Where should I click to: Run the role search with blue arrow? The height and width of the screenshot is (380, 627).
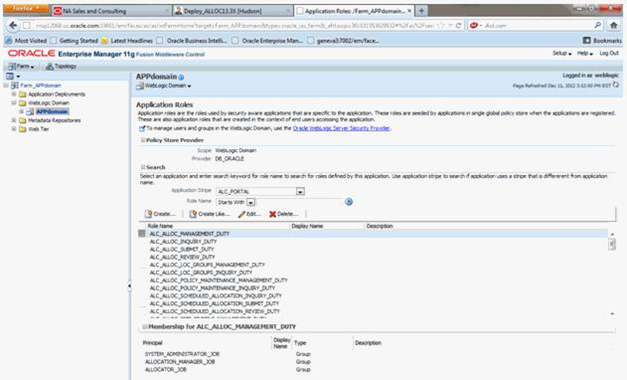click(349, 202)
